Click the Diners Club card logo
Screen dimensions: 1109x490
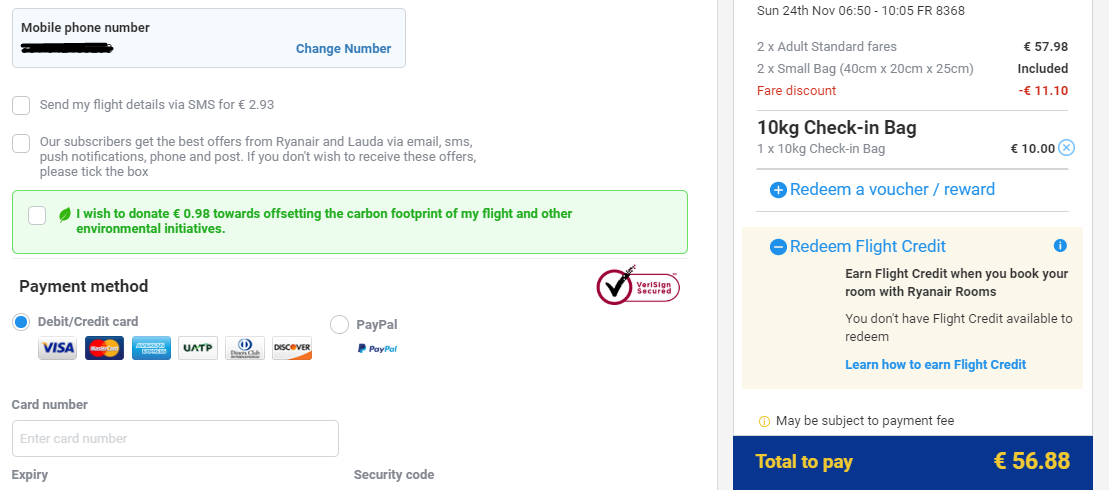click(245, 348)
